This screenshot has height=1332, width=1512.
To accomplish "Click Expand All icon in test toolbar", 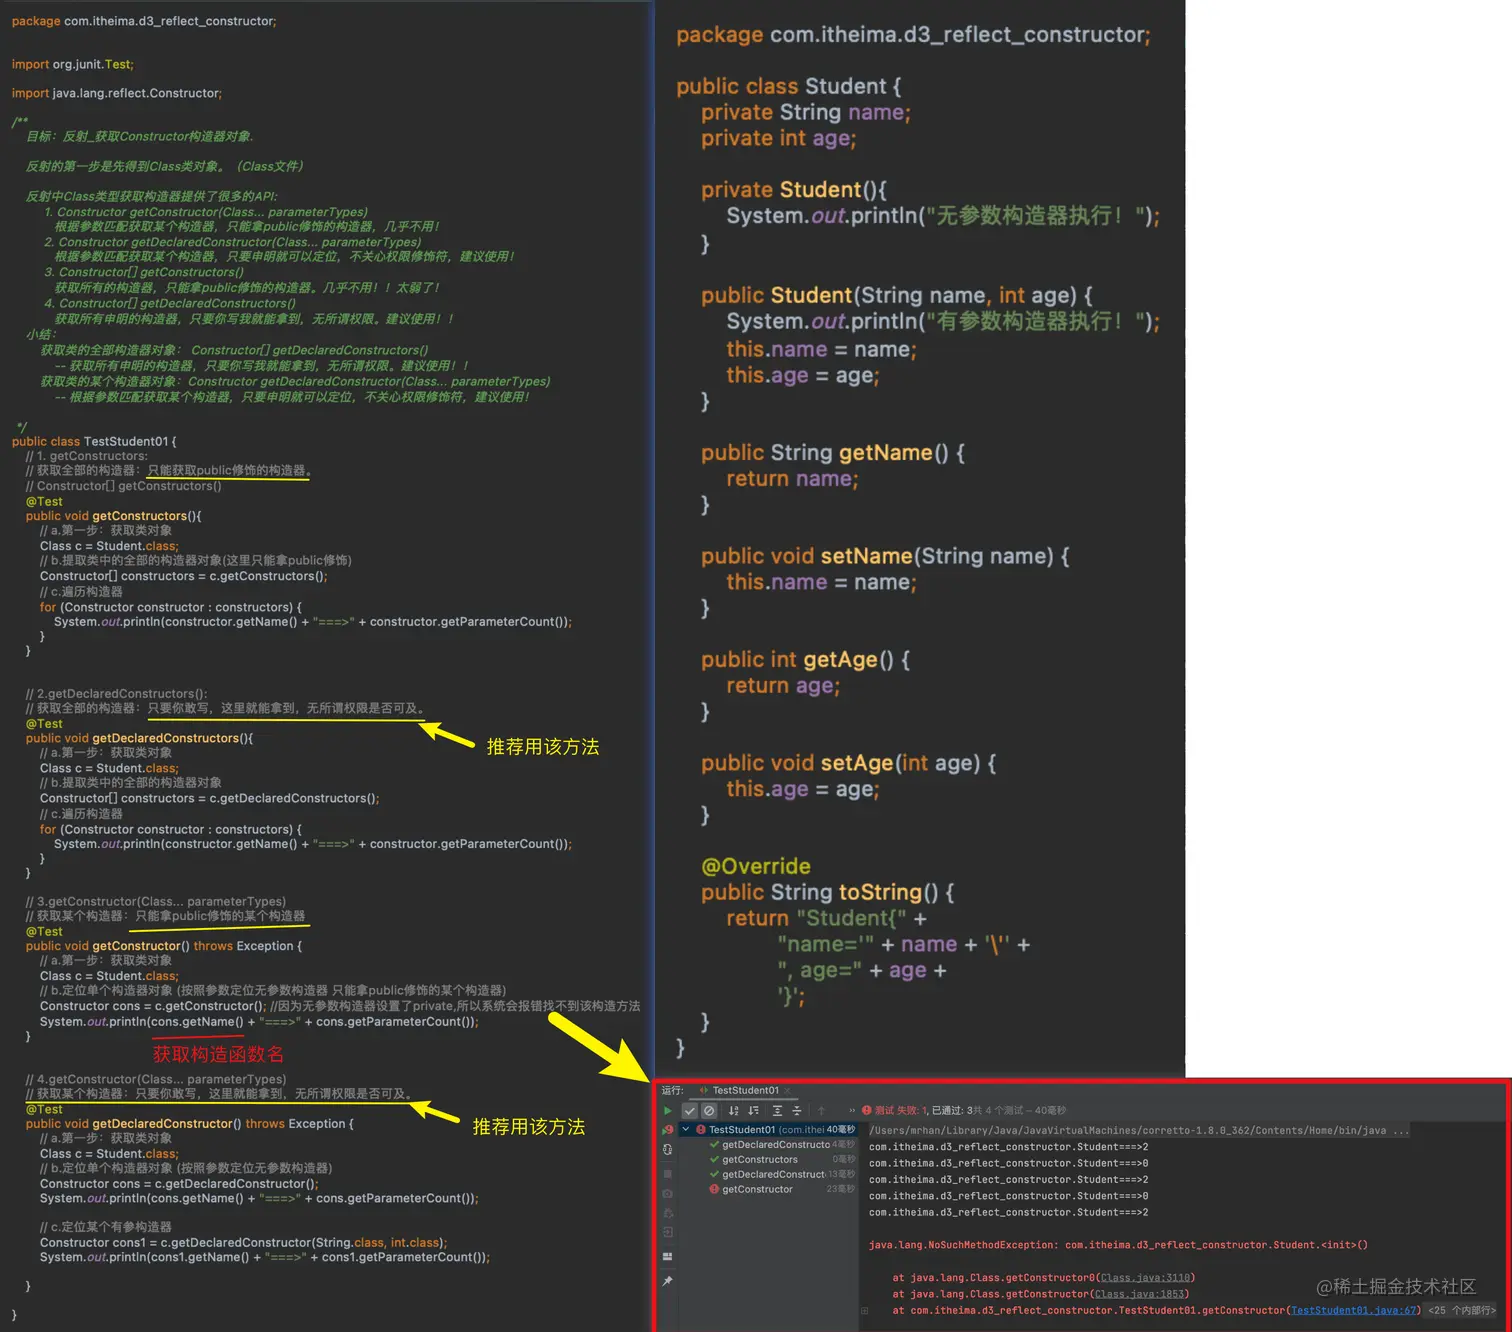I will pos(777,1110).
